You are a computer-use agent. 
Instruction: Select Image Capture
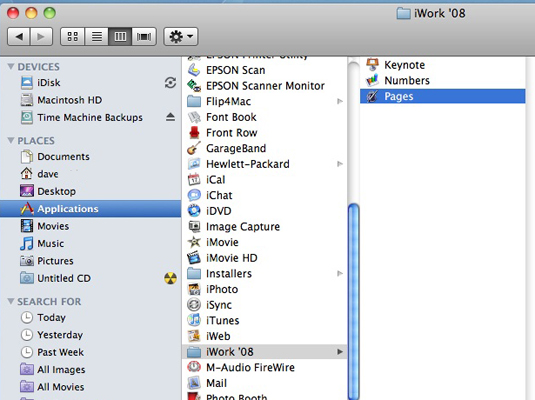click(265, 227)
